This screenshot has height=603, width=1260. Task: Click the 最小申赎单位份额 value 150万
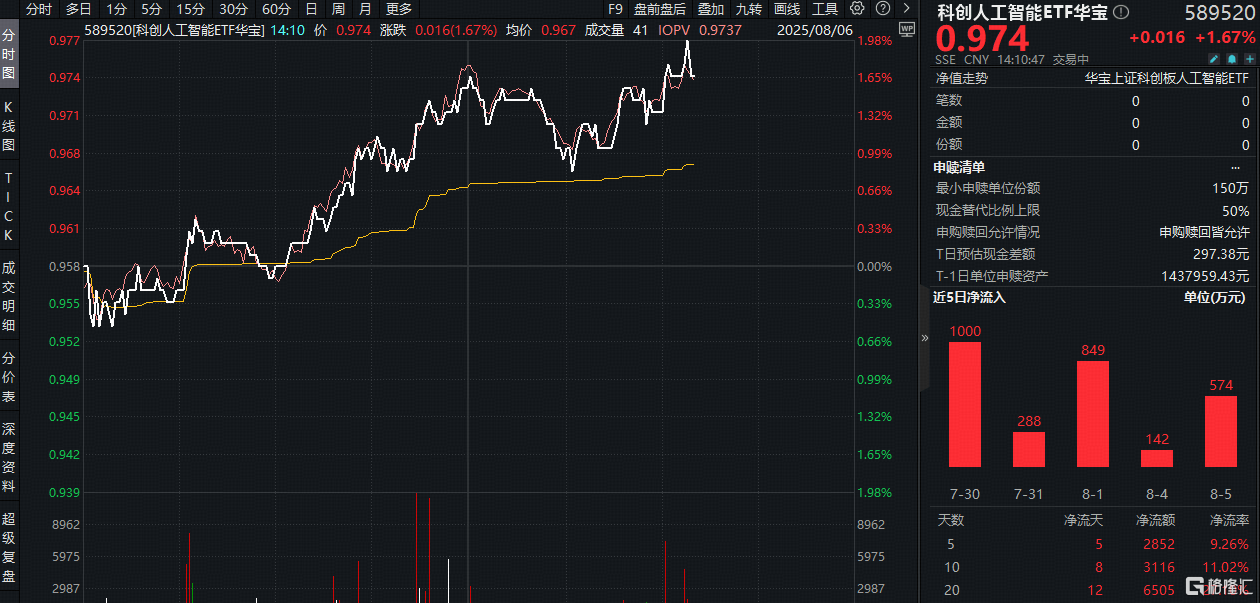pos(1230,188)
